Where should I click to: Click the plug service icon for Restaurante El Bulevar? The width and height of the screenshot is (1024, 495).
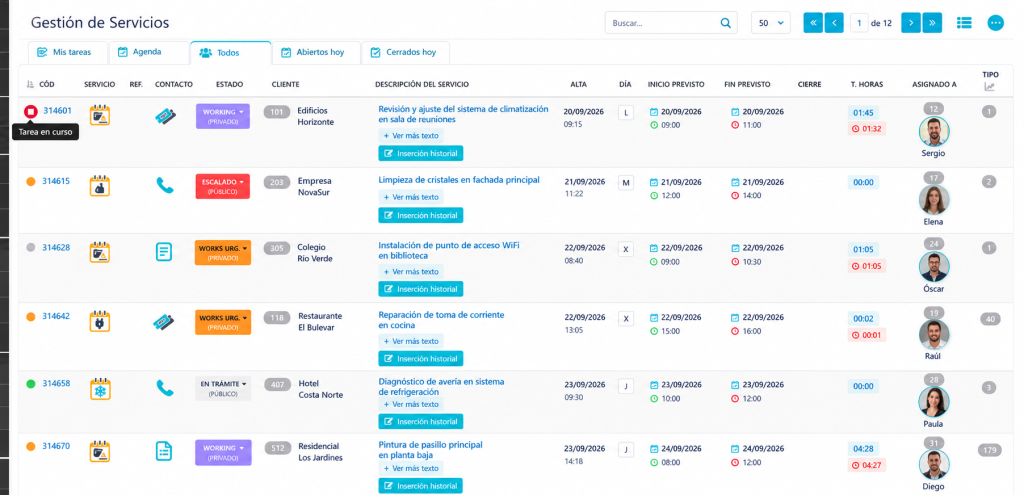click(x=100, y=321)
